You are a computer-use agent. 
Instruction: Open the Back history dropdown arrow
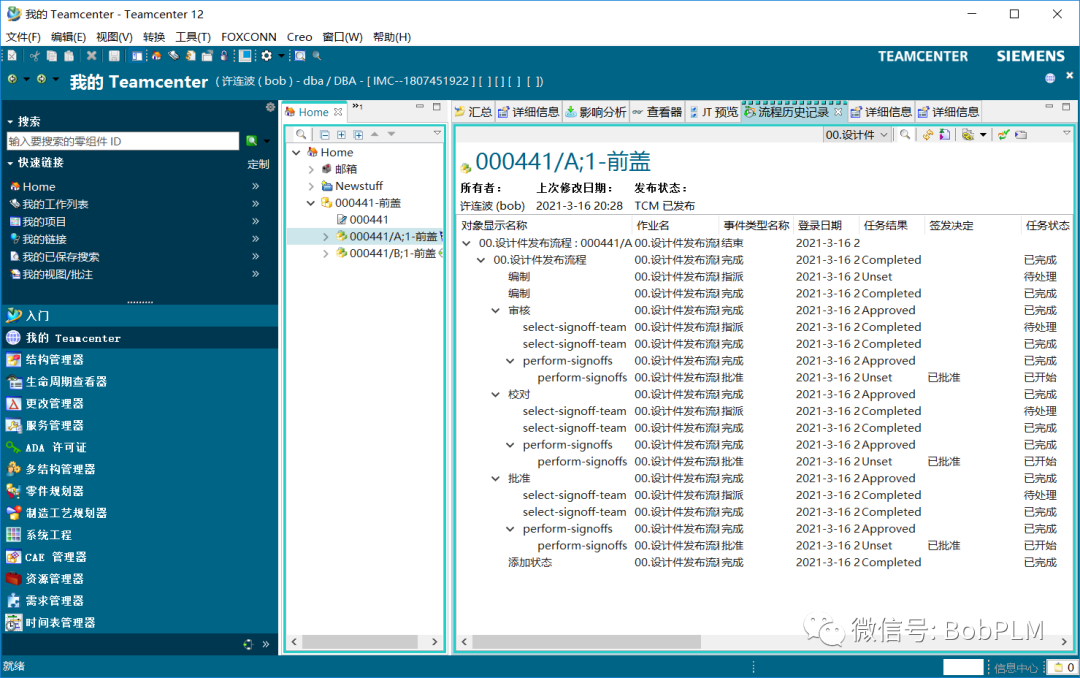[x=26, y=79]
